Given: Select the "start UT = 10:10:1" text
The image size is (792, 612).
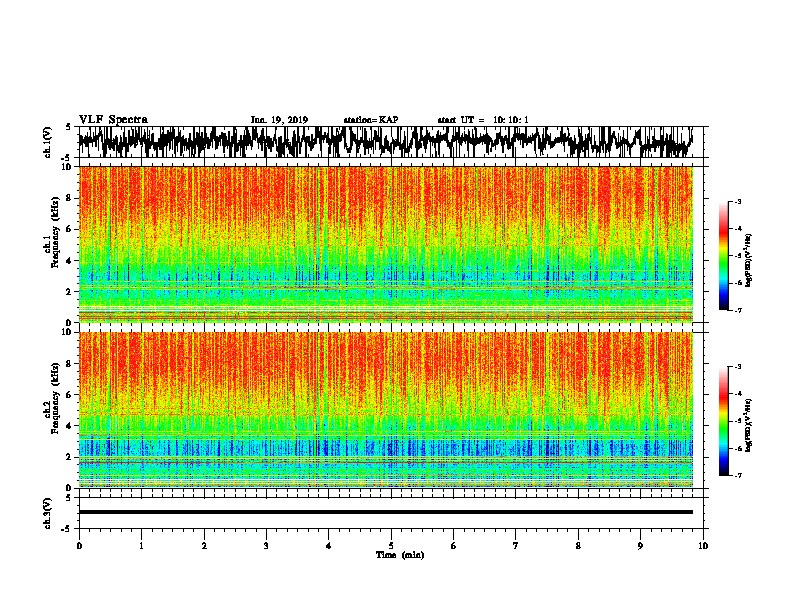Looking at the screenshot, I should (483, 120).
